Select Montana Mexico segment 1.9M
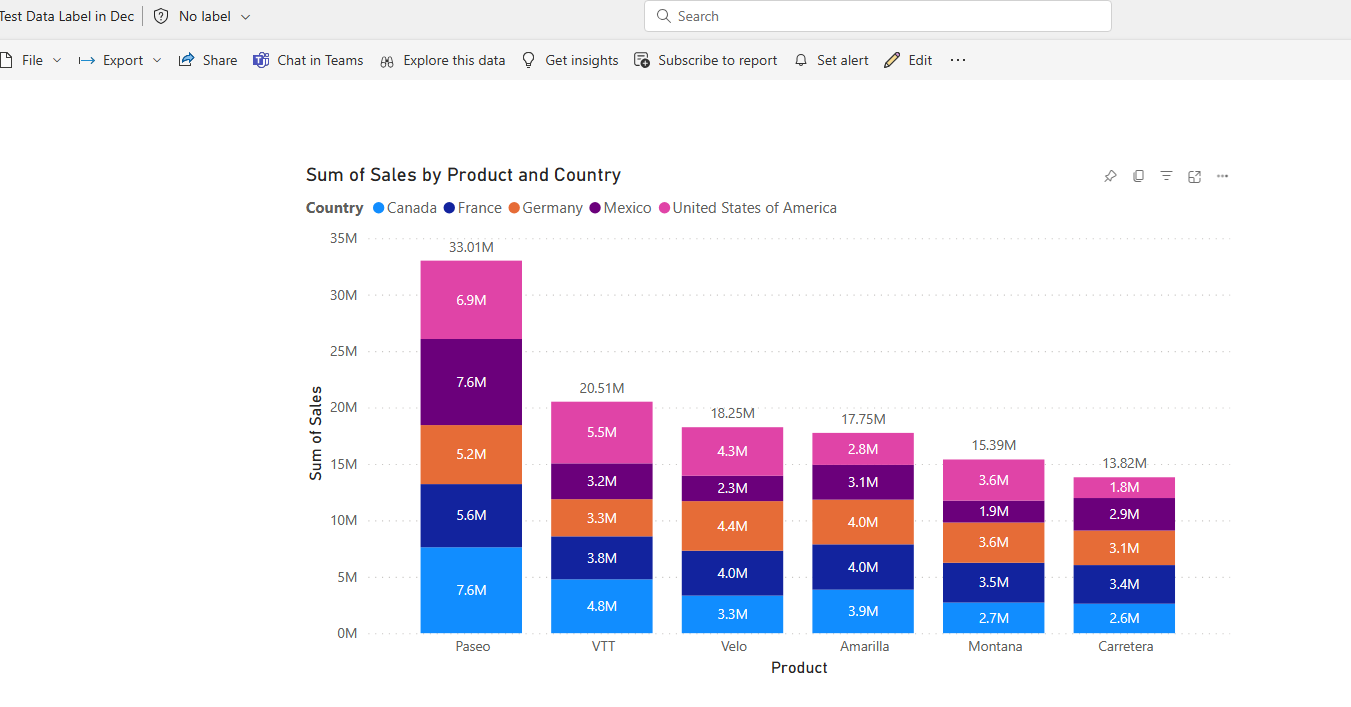 coord(994,511)
